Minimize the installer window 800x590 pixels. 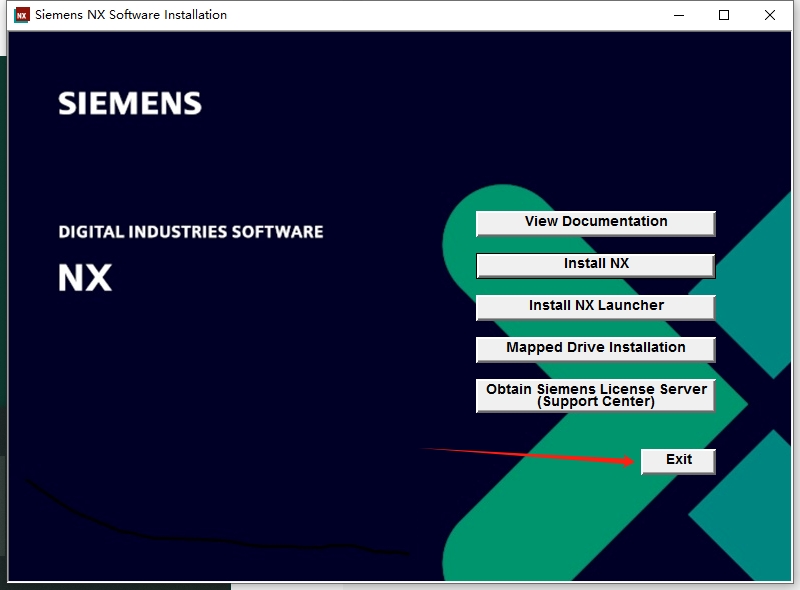pos(678,15)
